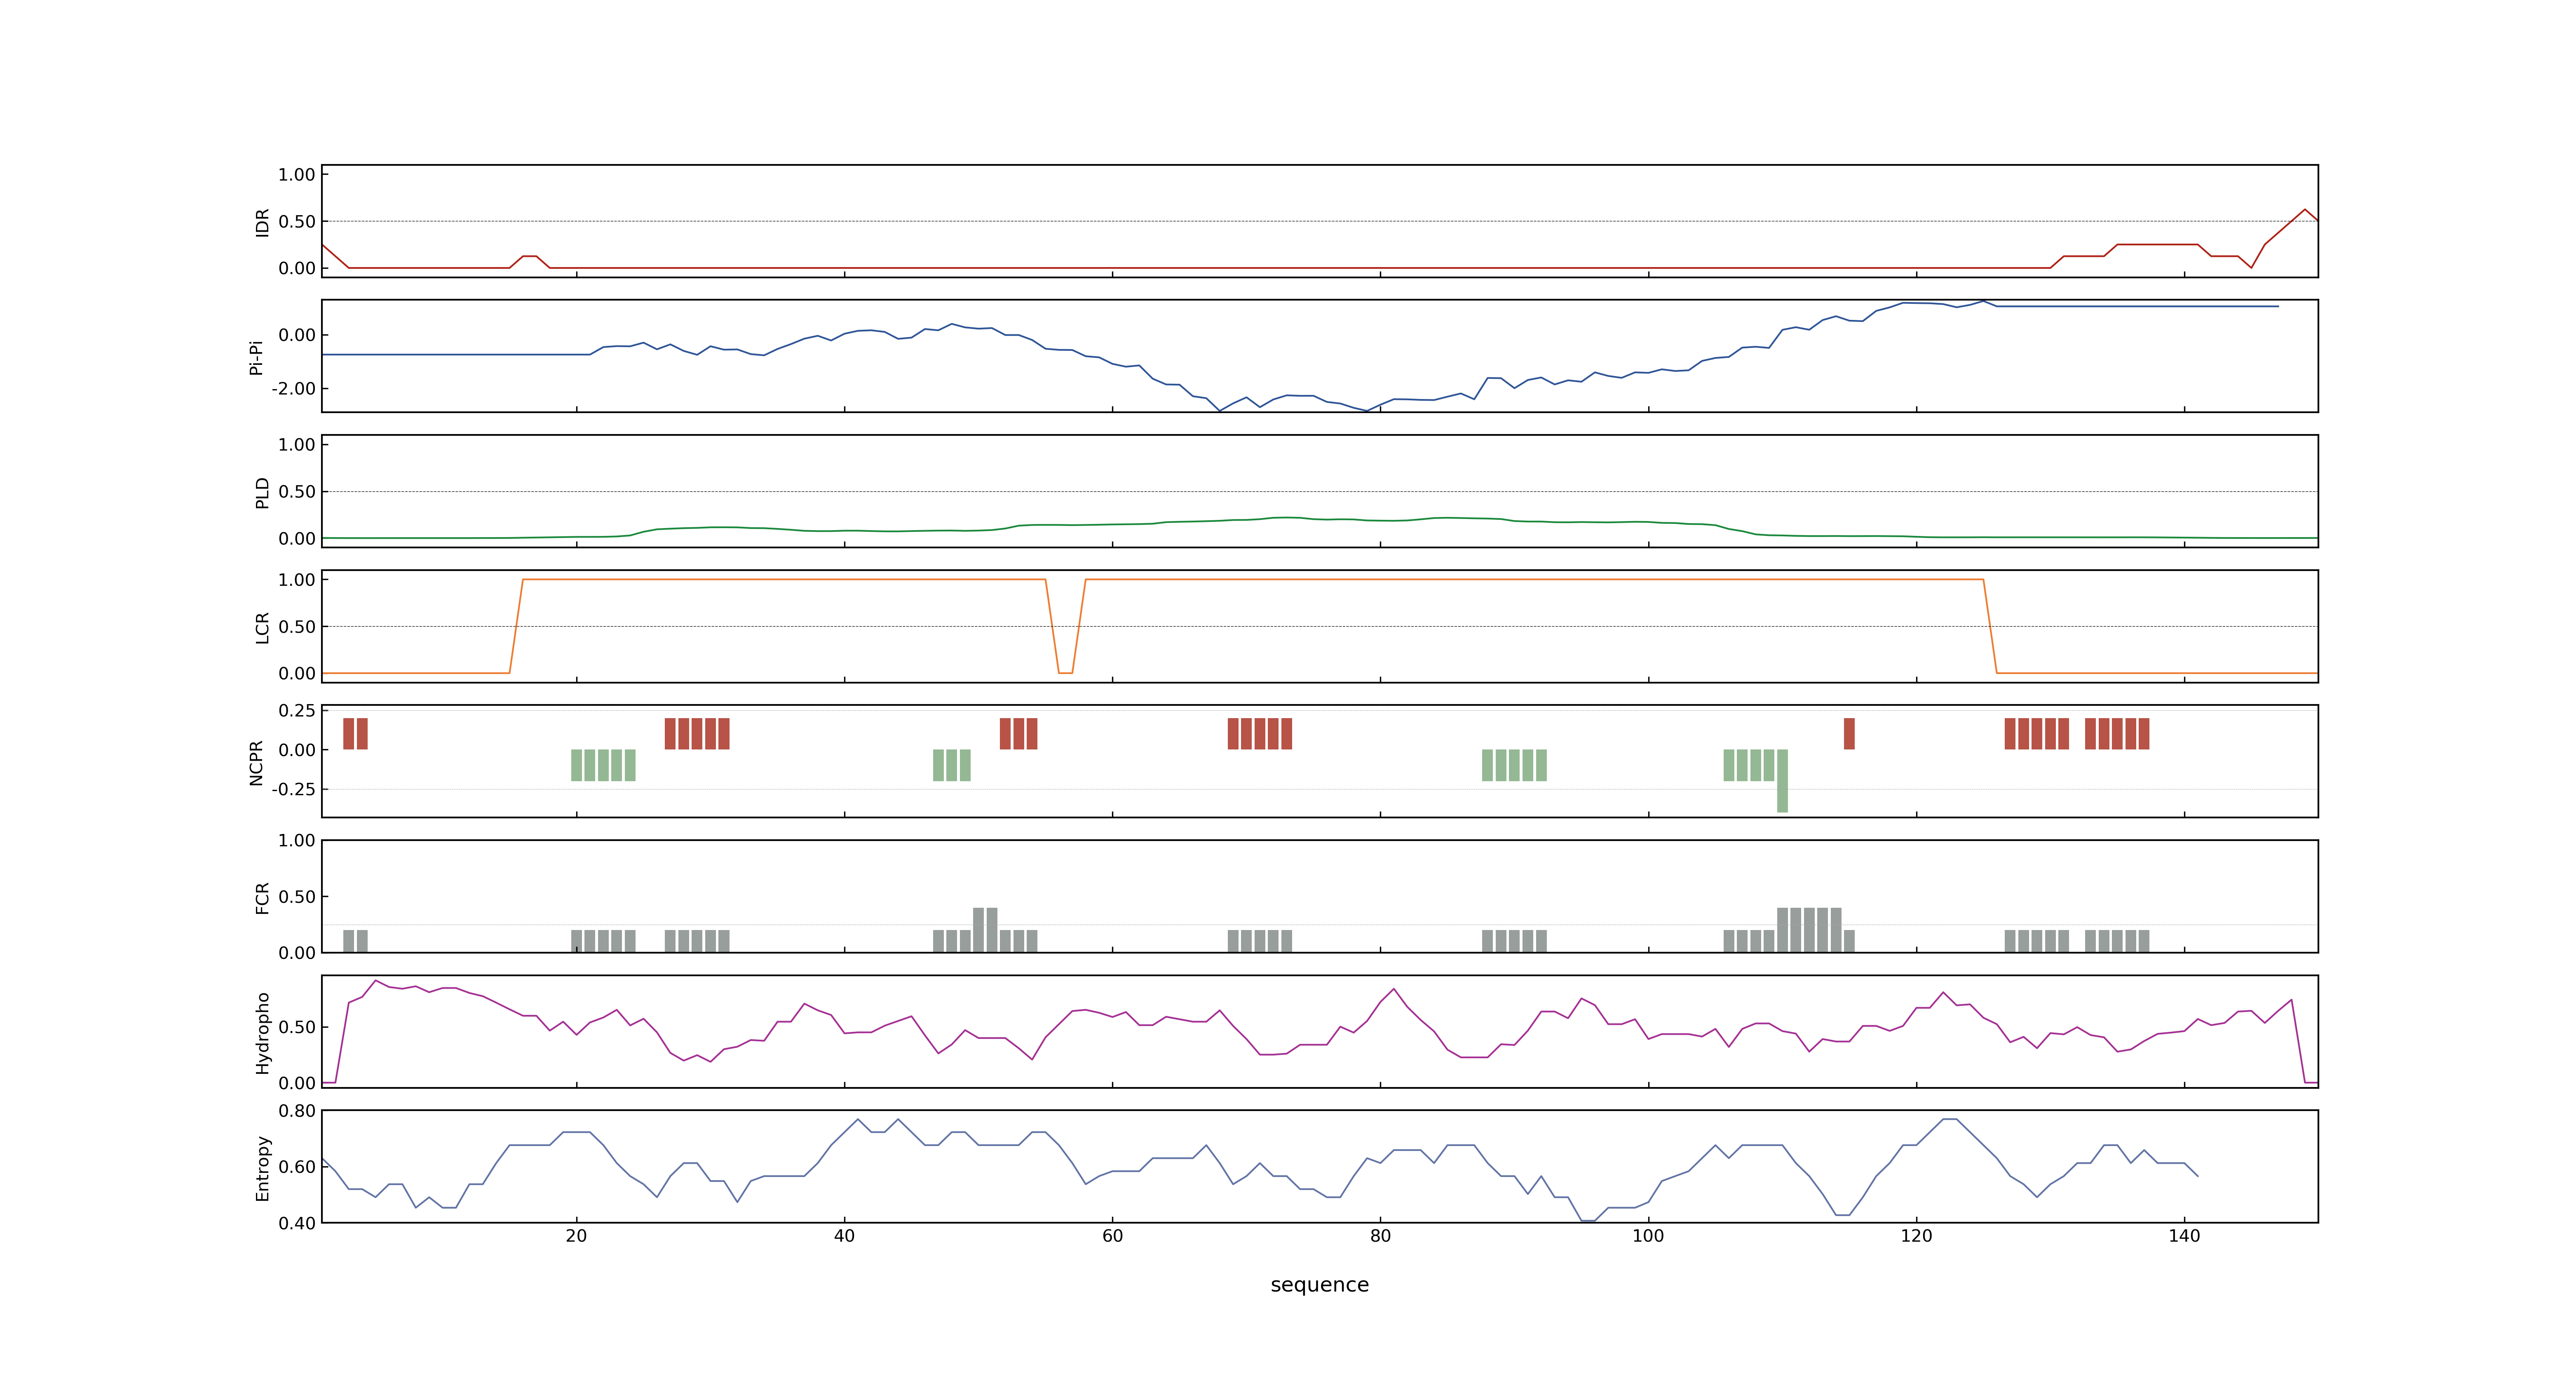2576x1374 pixels.
Task: Click the Pi-Pi y-axis label
Action: 256,357
